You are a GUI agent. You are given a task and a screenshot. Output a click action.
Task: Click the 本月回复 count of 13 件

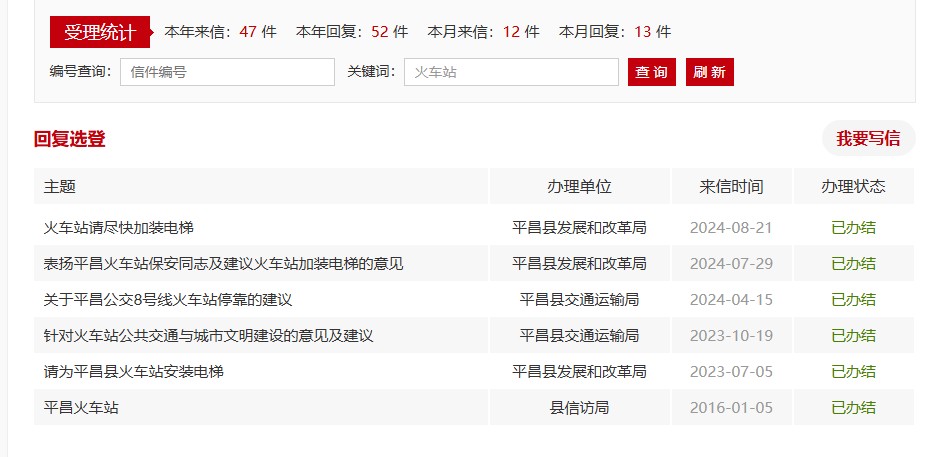(653, 32)
